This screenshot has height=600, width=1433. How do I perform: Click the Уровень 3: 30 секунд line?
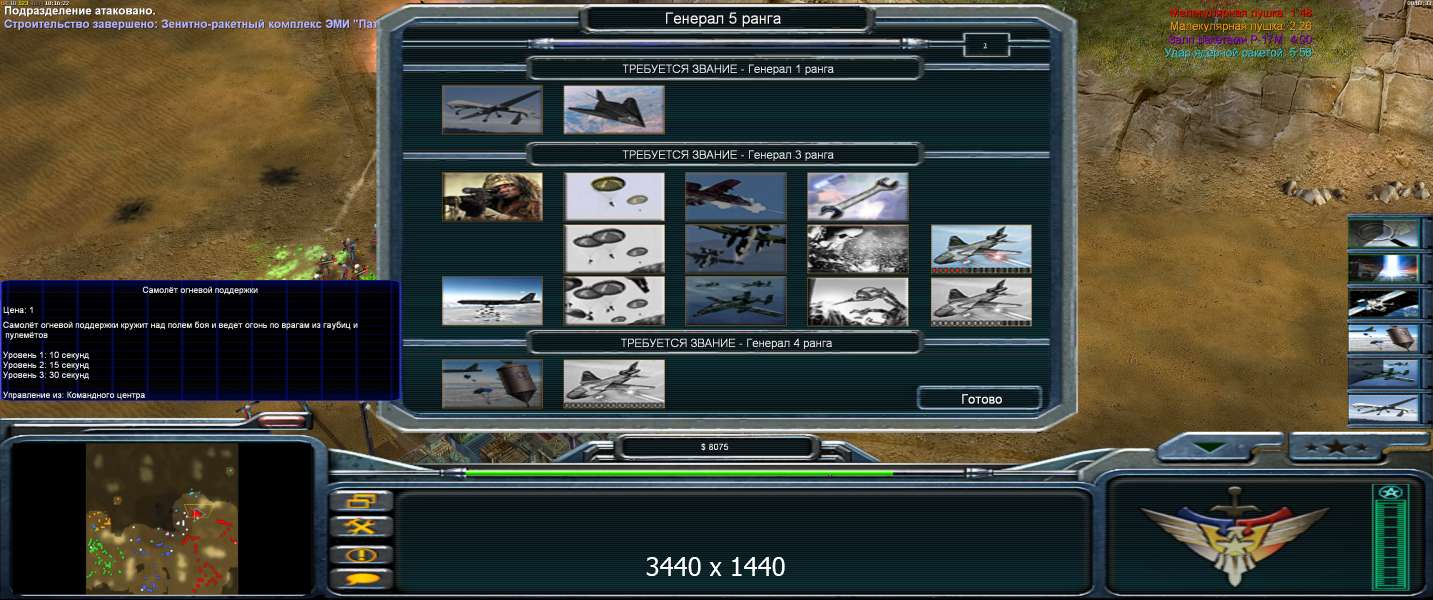pyautogui.click(x=46, y=375)
